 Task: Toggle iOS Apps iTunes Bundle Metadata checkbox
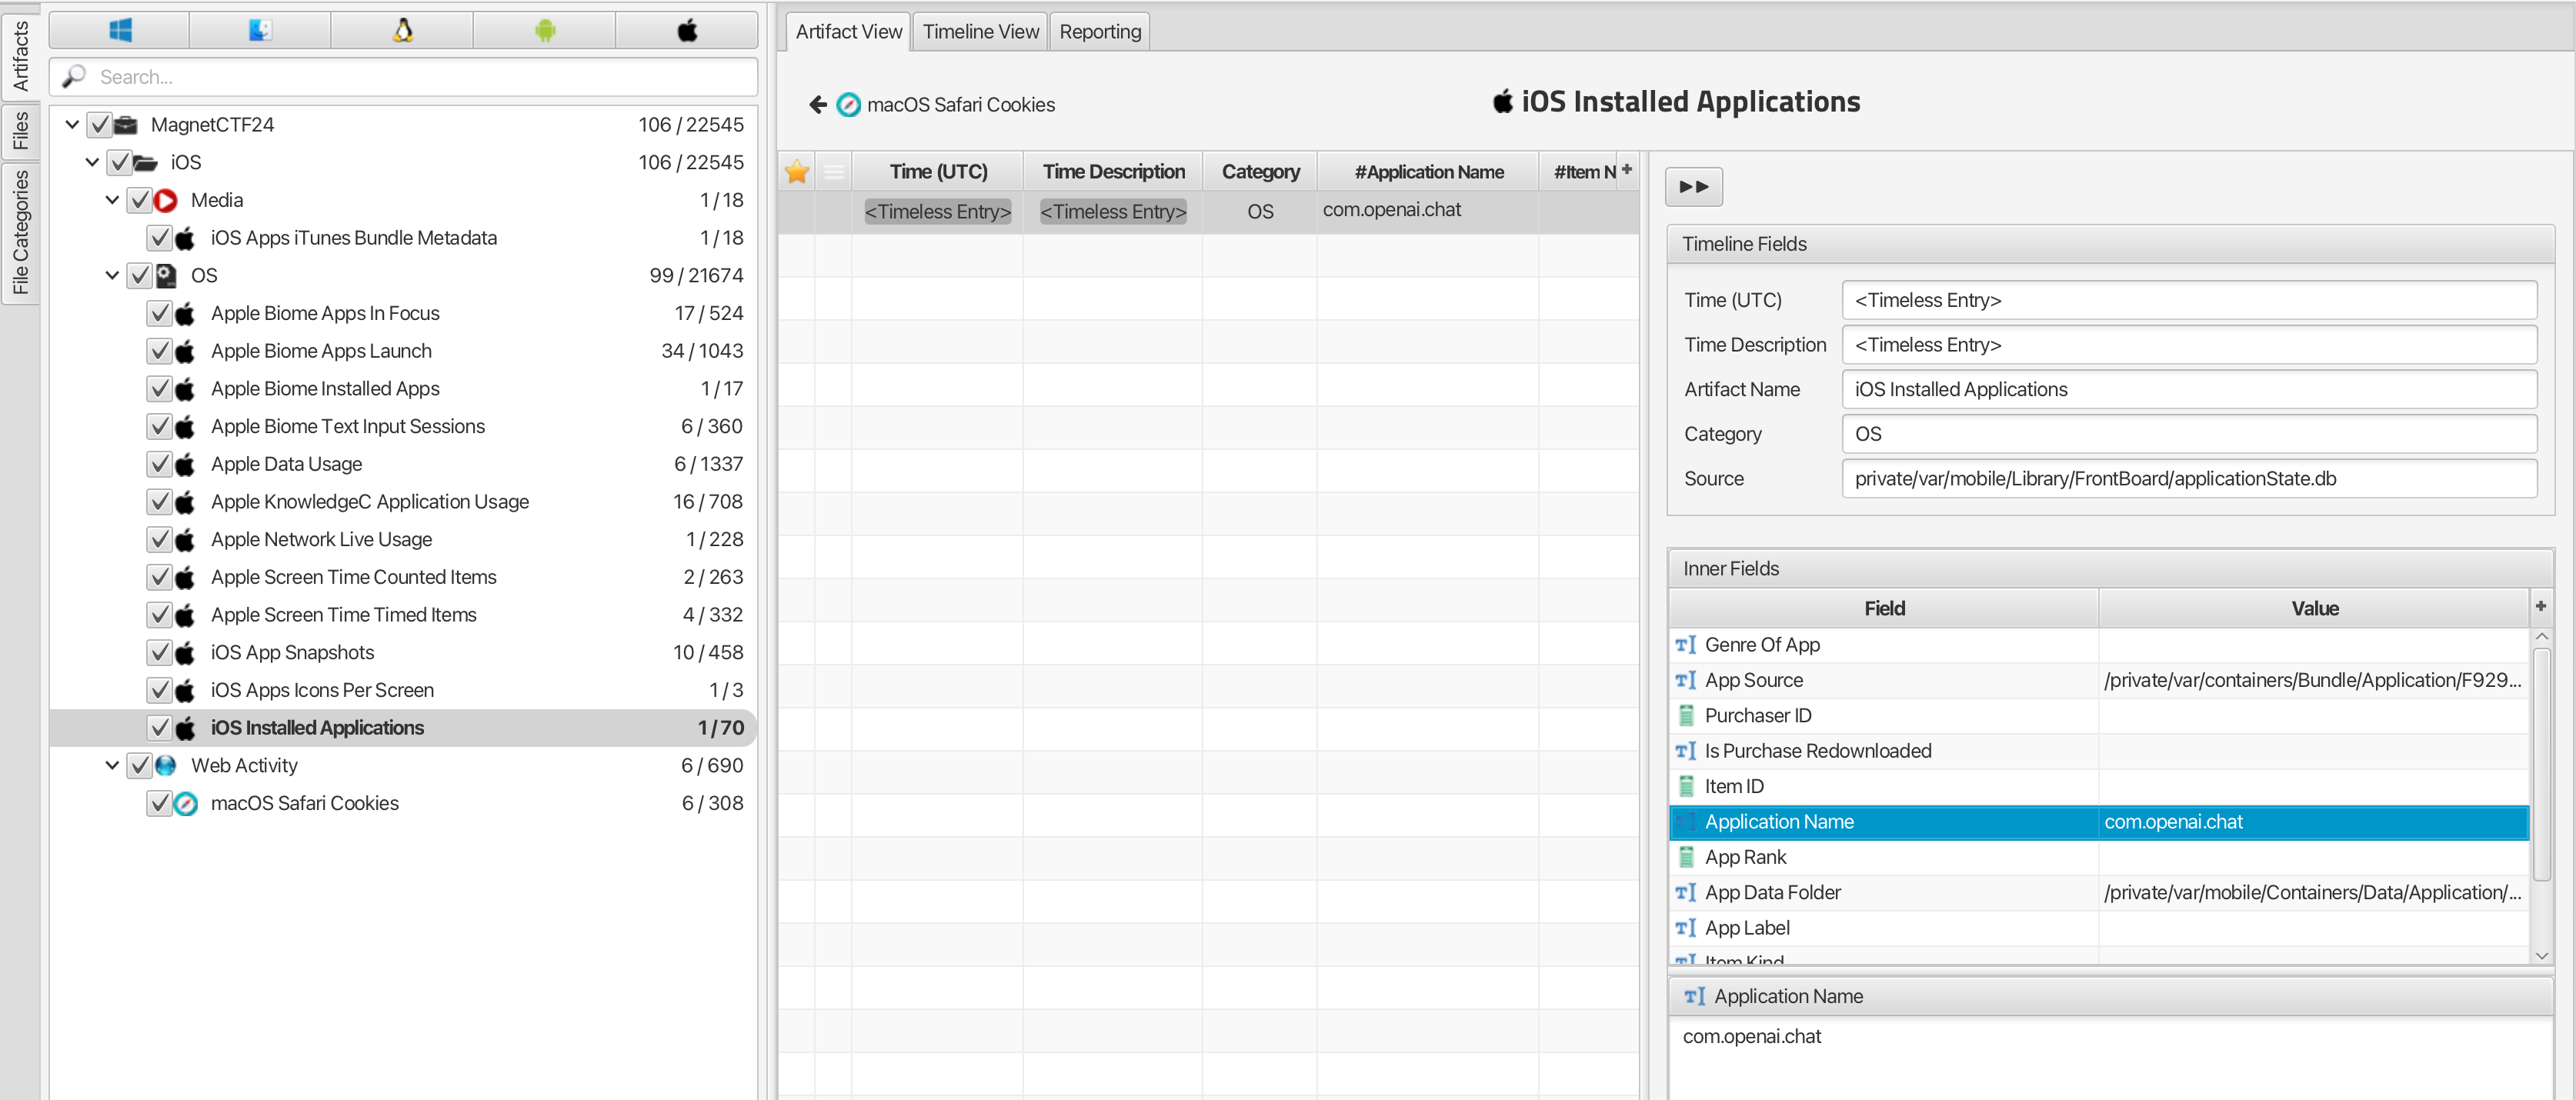(159, 238)
